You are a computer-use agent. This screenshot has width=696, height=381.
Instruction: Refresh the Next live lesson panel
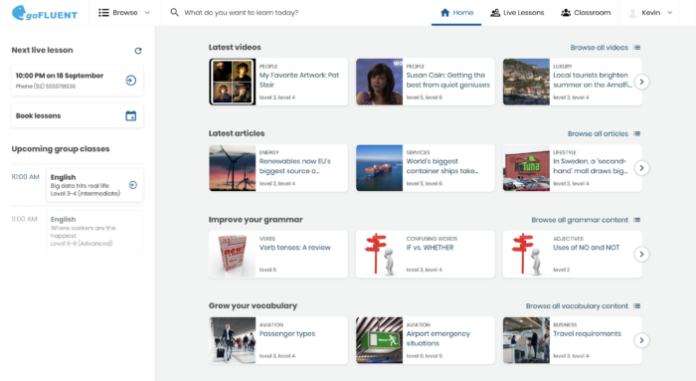pyautogui.click(x=138, y=51)
